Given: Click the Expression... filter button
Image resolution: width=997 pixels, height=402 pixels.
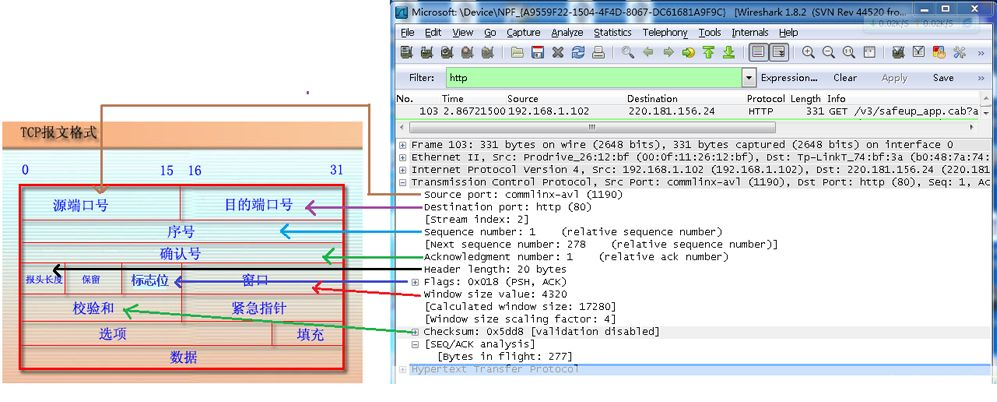Looking at the screenshot, I should 789,78.
